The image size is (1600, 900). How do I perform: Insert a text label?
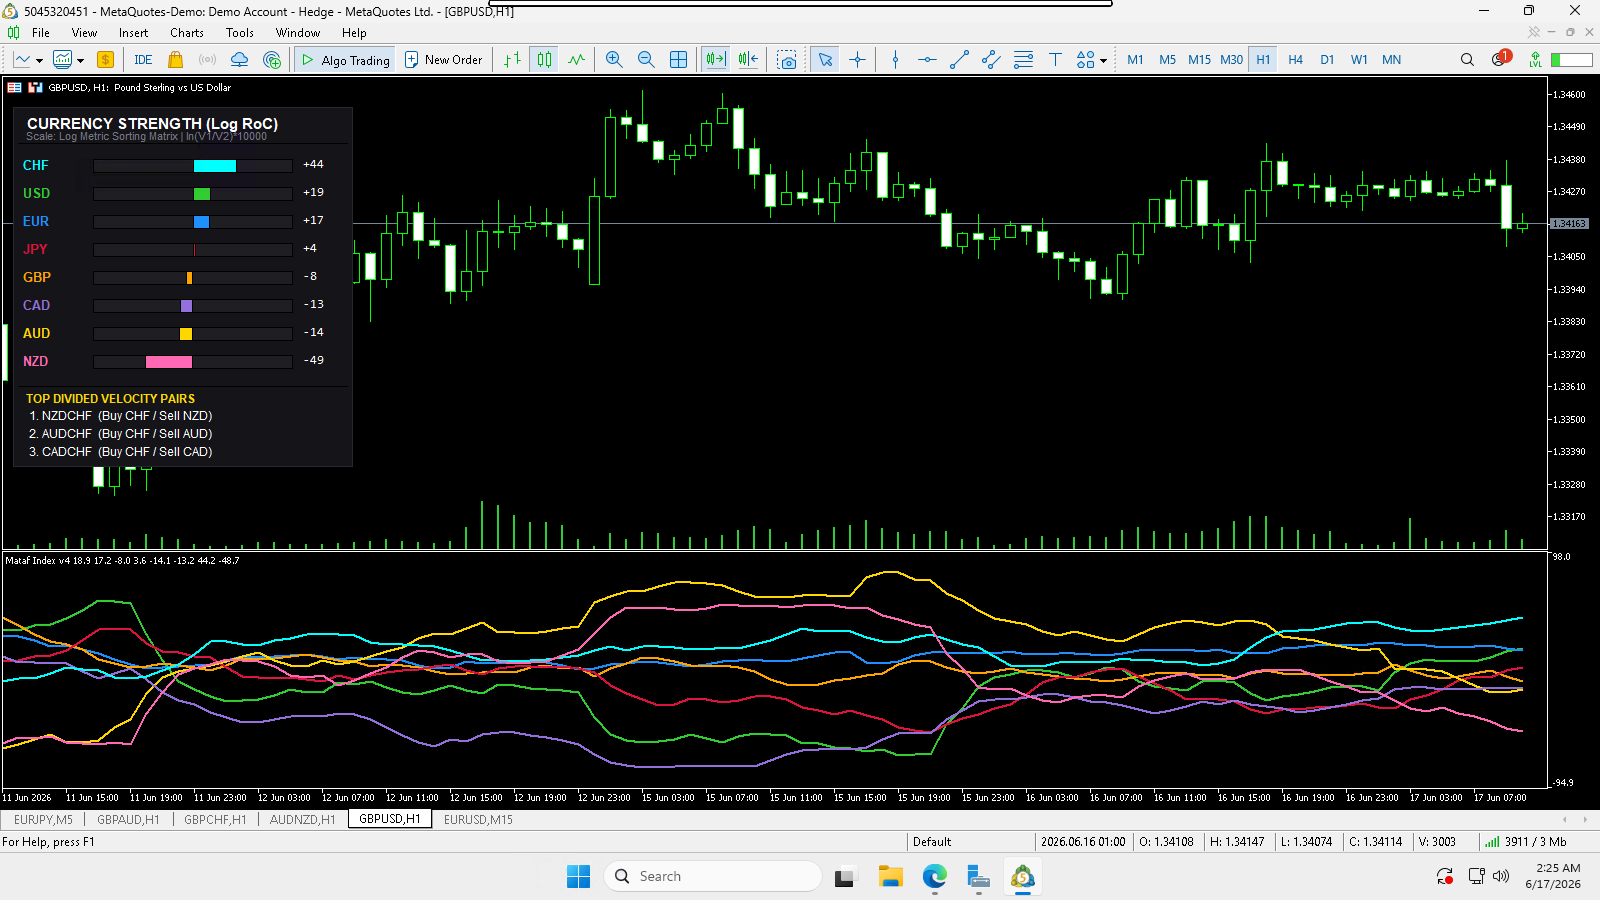tap(1055, 60)
